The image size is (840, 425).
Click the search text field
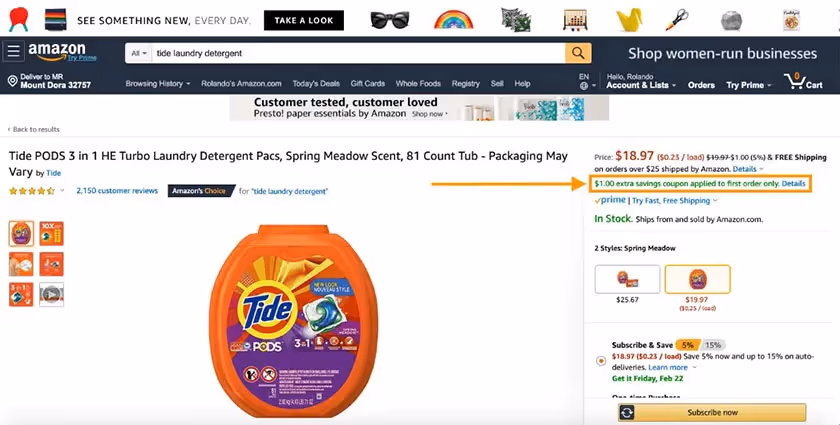coord(358,53)
